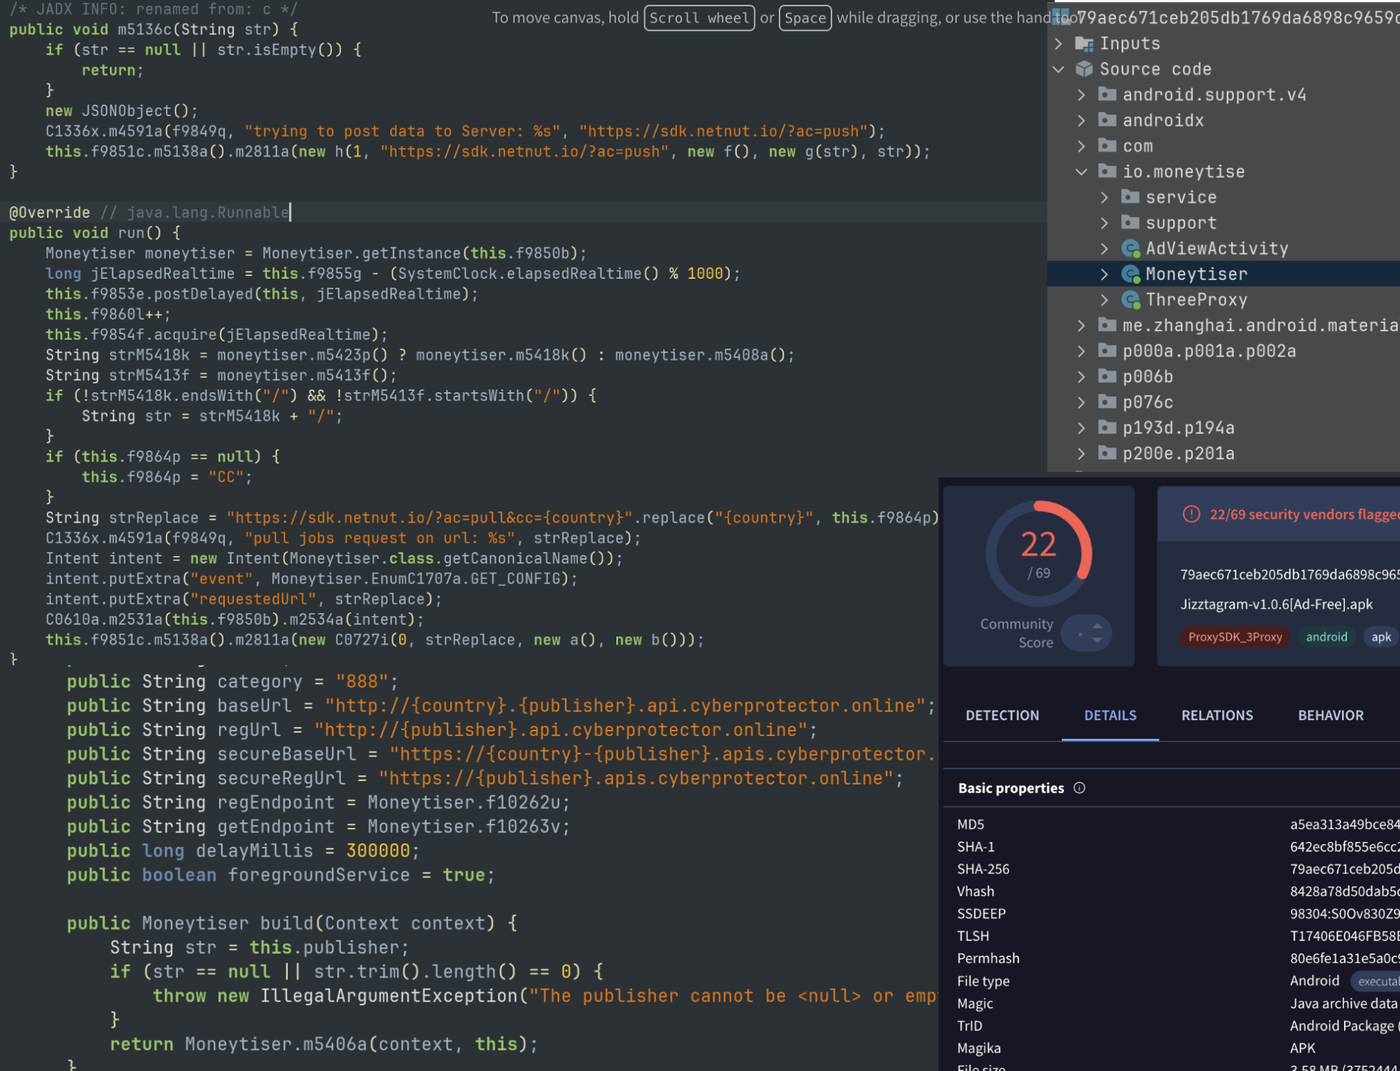Click the support package folder icon
The image size is (1400, 1071).
[x=1130, y=223]
